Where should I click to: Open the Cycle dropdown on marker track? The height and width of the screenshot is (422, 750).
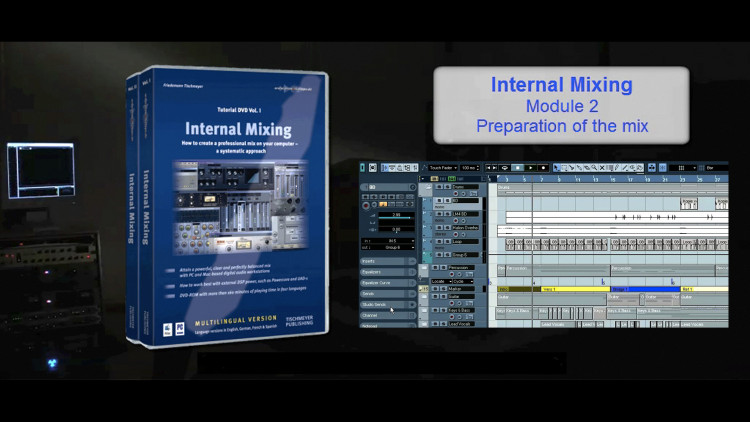463,282
